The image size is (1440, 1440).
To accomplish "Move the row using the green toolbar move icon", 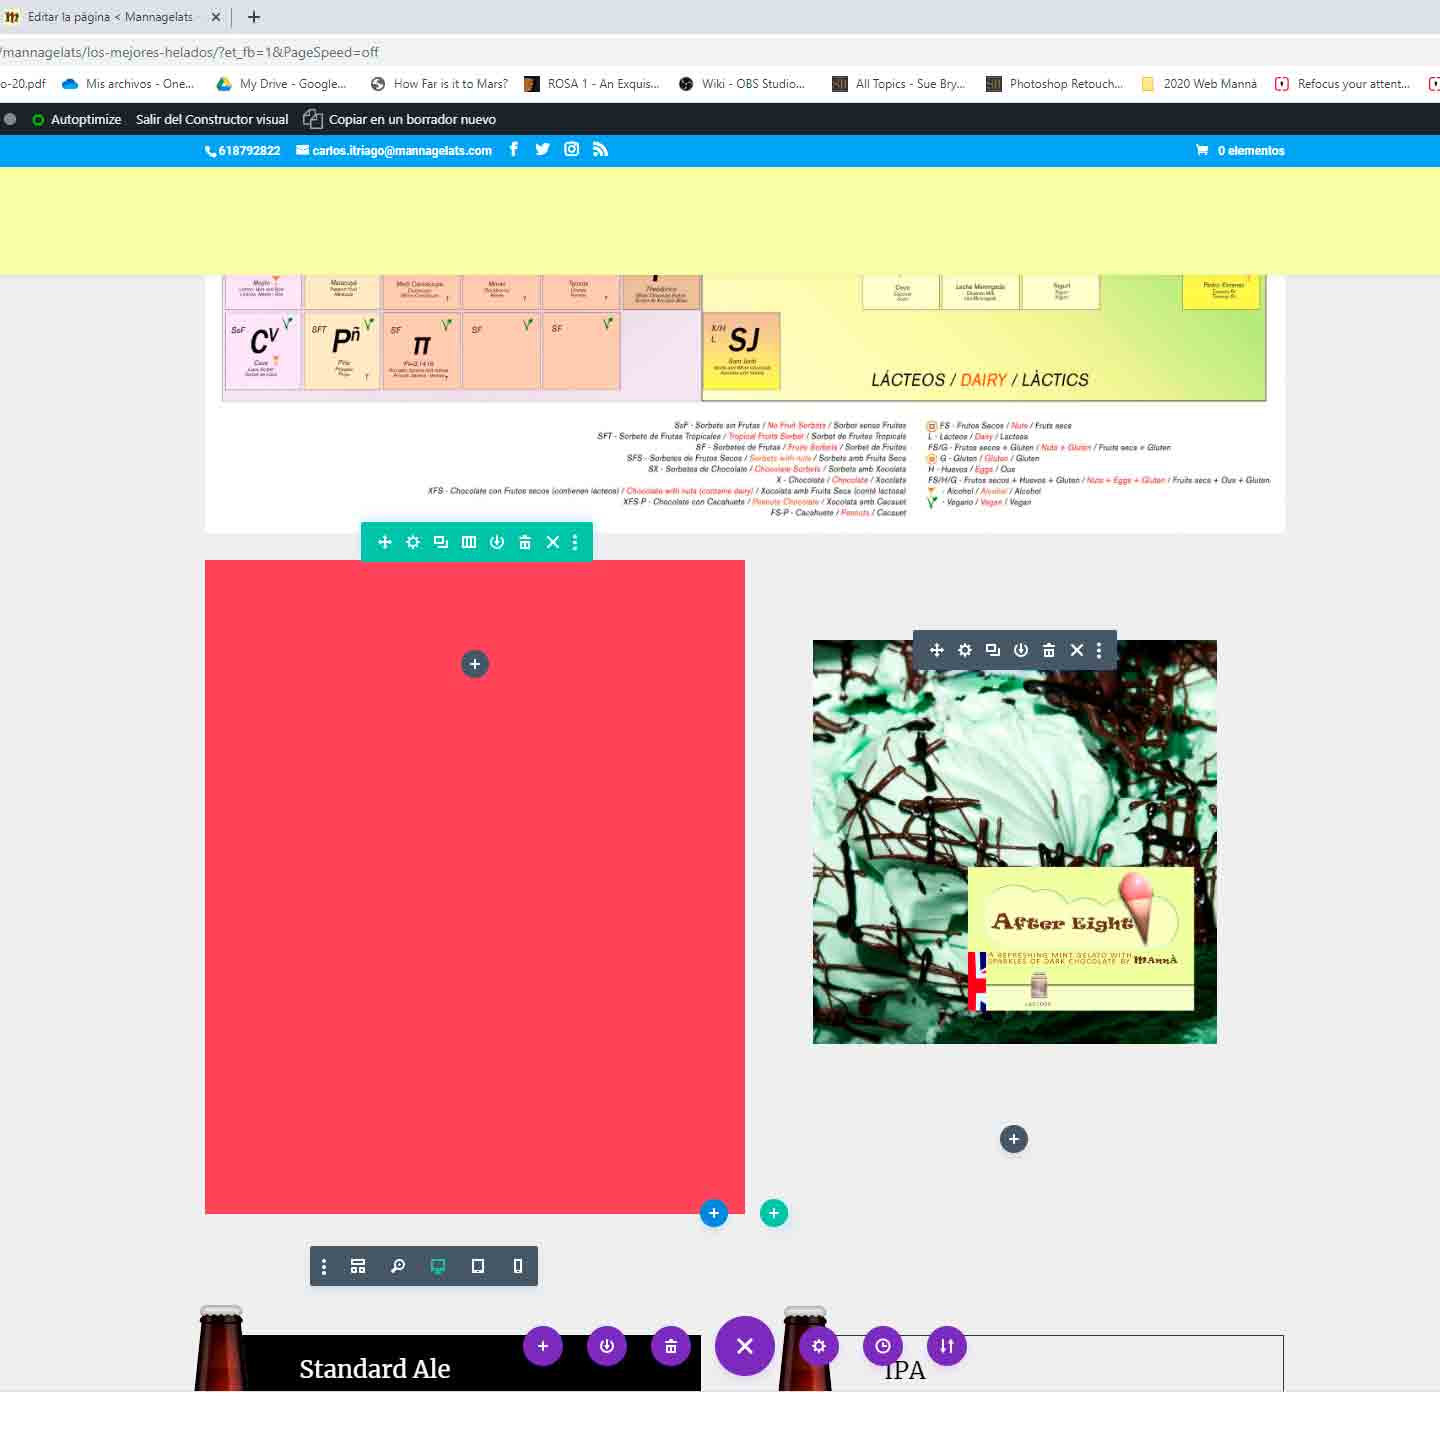I will click(385, 542).
